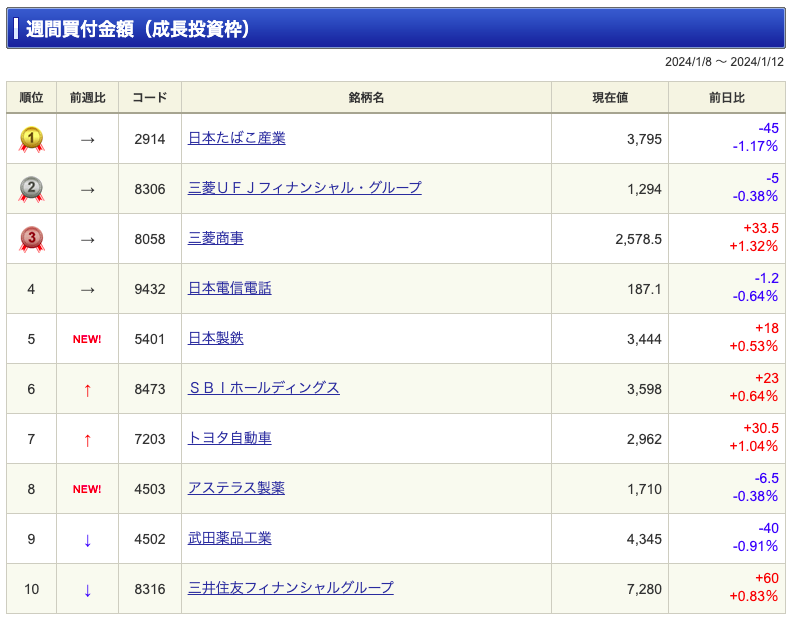Viewport: 791px width, 618px height.
Task: Click the current price 1,294
Action: tap(644, 189)
